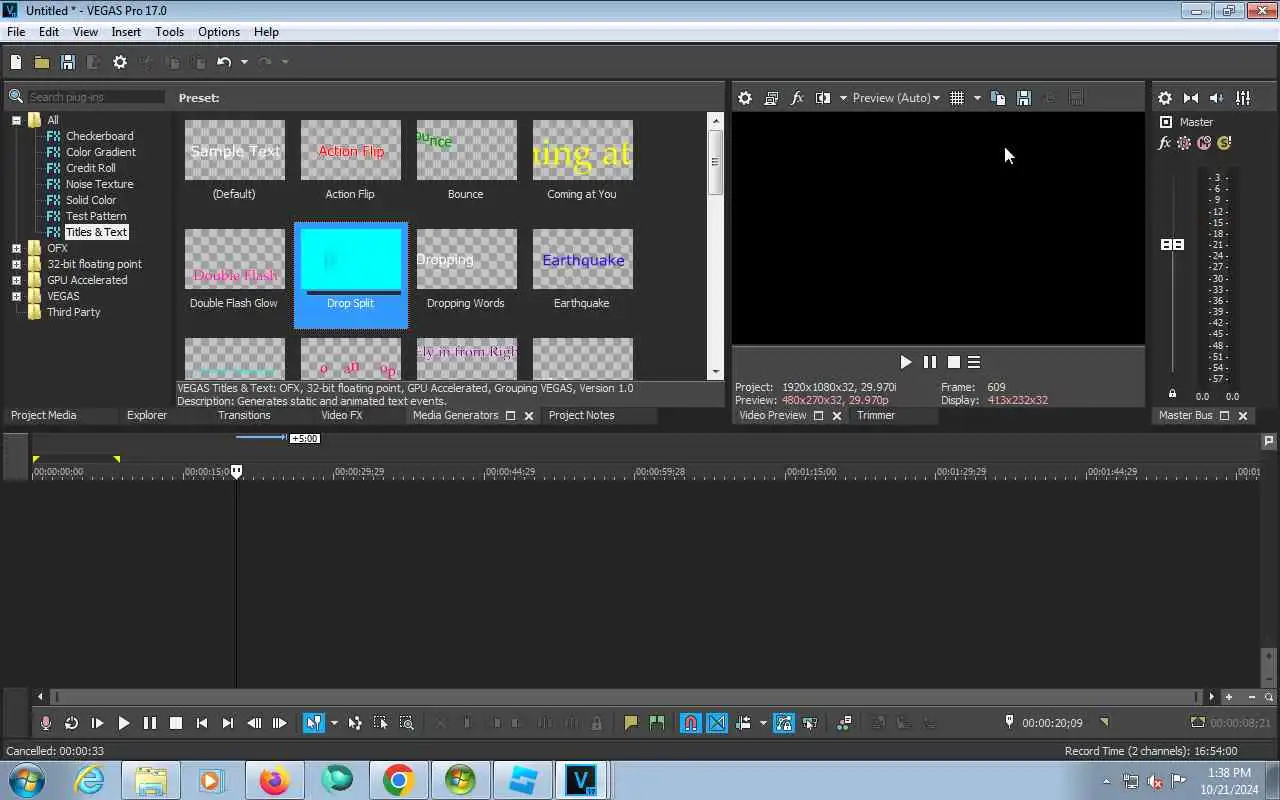Screen dimensions: 1280x800
Task: Switch to the Video FX tab
Action: pos(342,415)
